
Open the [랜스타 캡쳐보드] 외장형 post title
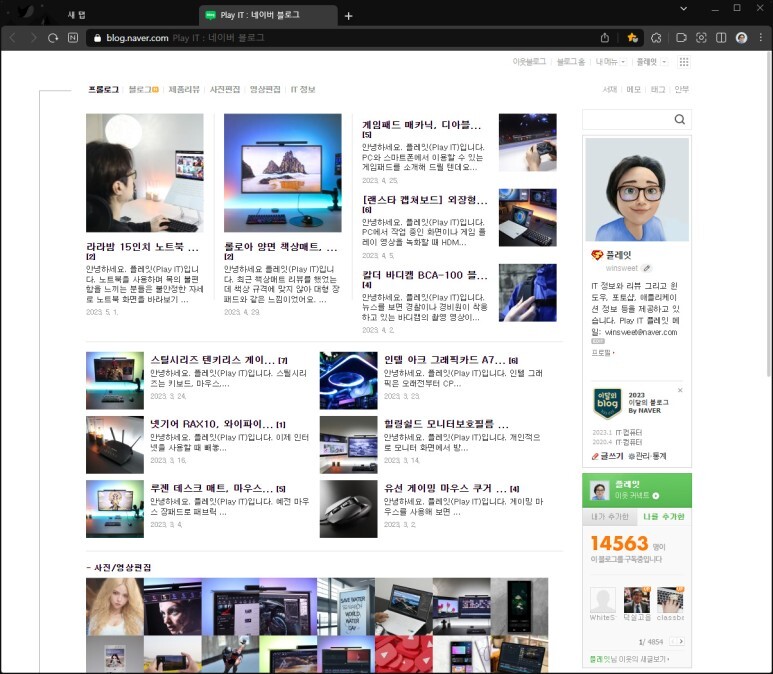(x=424, y=200)
